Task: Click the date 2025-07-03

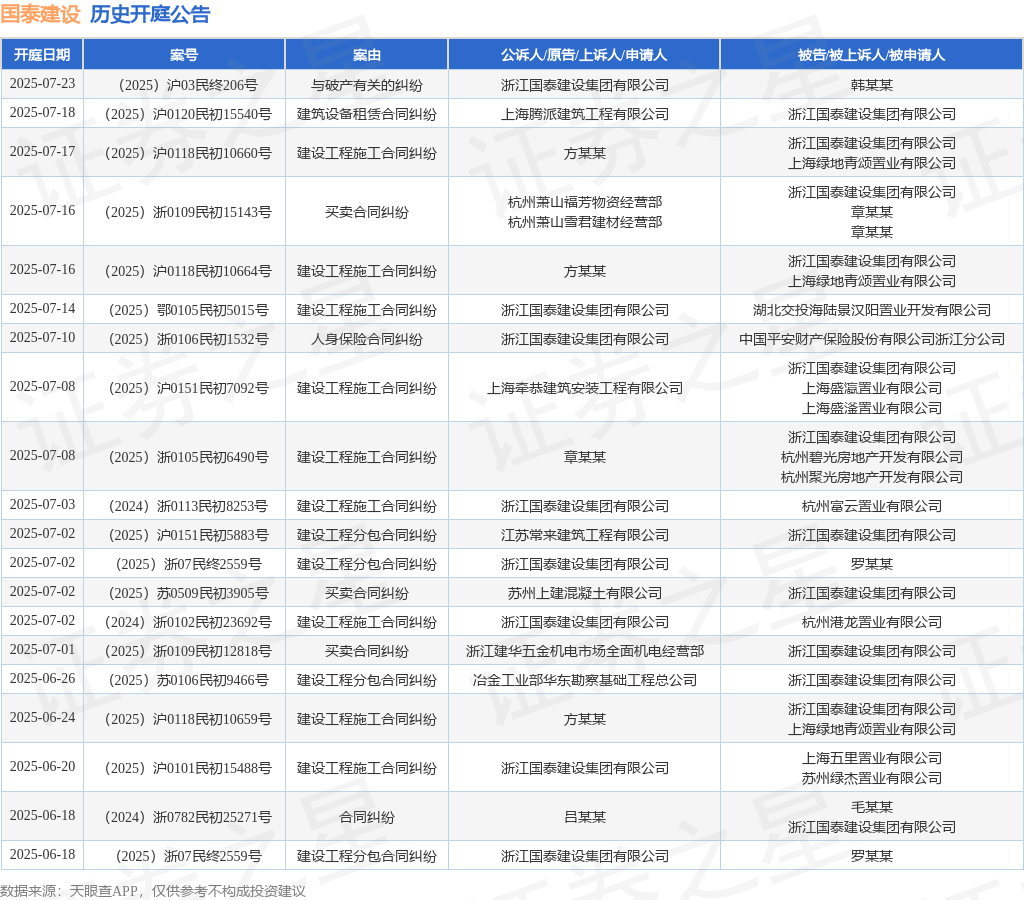Action: point(42,504)
